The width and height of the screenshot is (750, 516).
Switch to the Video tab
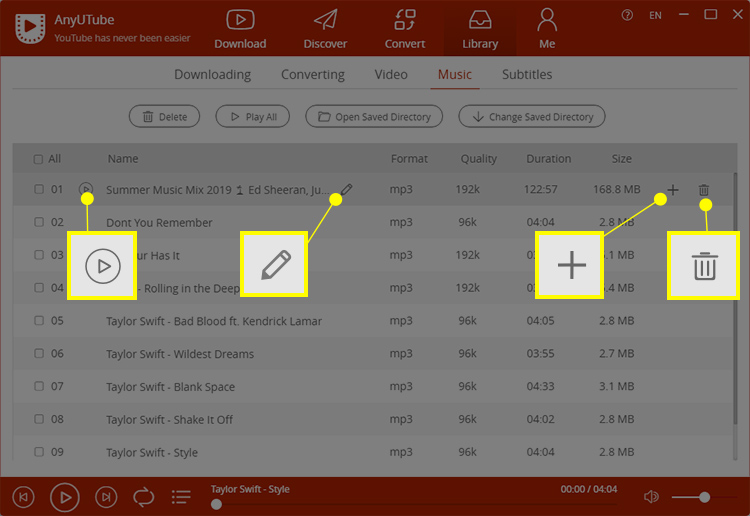tap(391, 75)
